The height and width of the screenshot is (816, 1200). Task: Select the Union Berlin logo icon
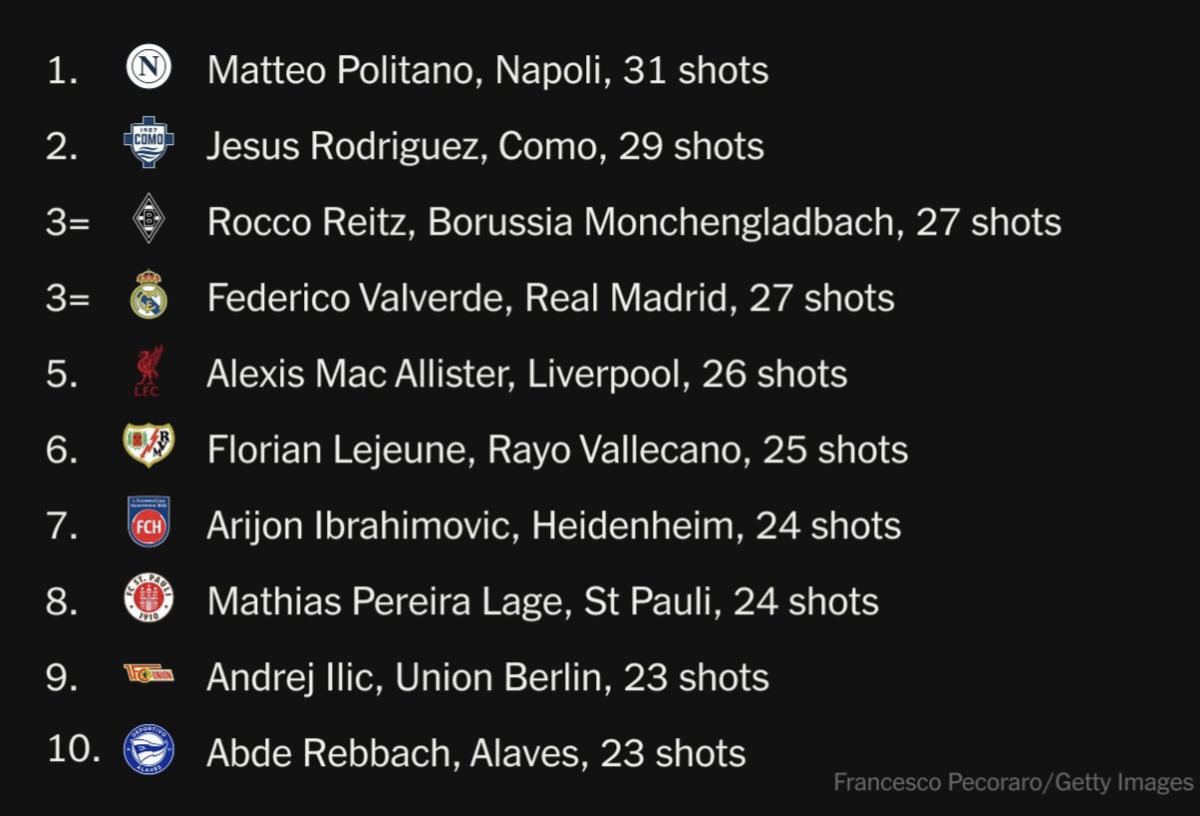[x=149, y=675]
